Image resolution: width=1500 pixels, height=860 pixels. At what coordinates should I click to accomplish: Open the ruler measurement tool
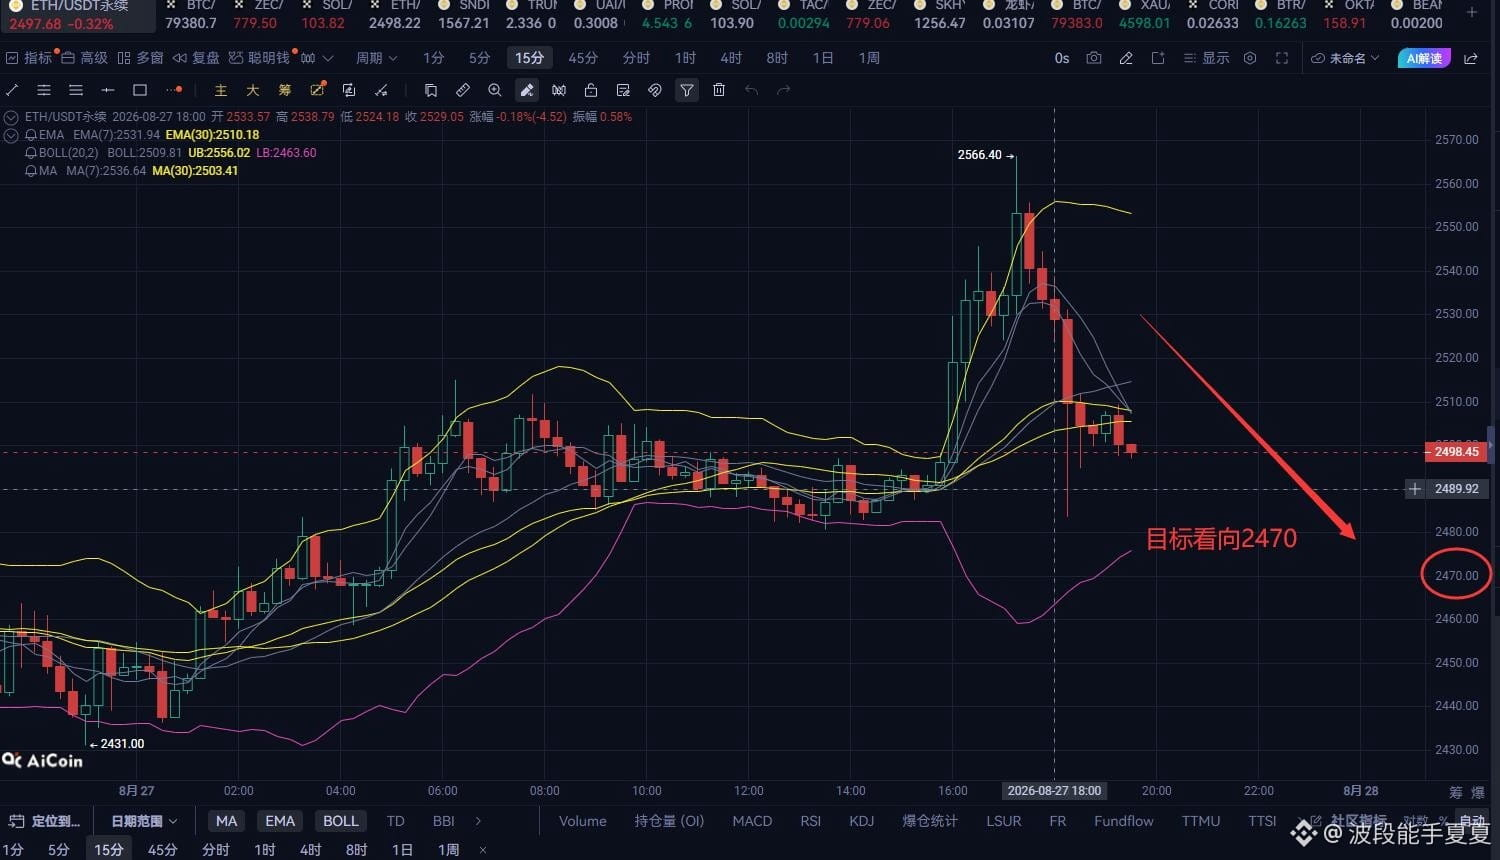coord(463,90)
